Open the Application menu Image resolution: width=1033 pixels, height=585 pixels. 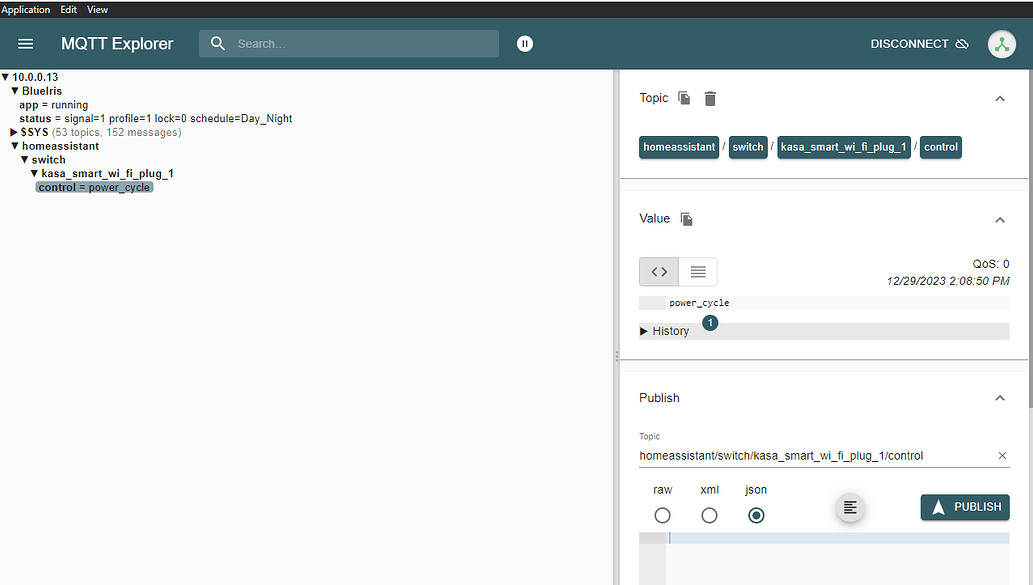(x=26, y=9)
